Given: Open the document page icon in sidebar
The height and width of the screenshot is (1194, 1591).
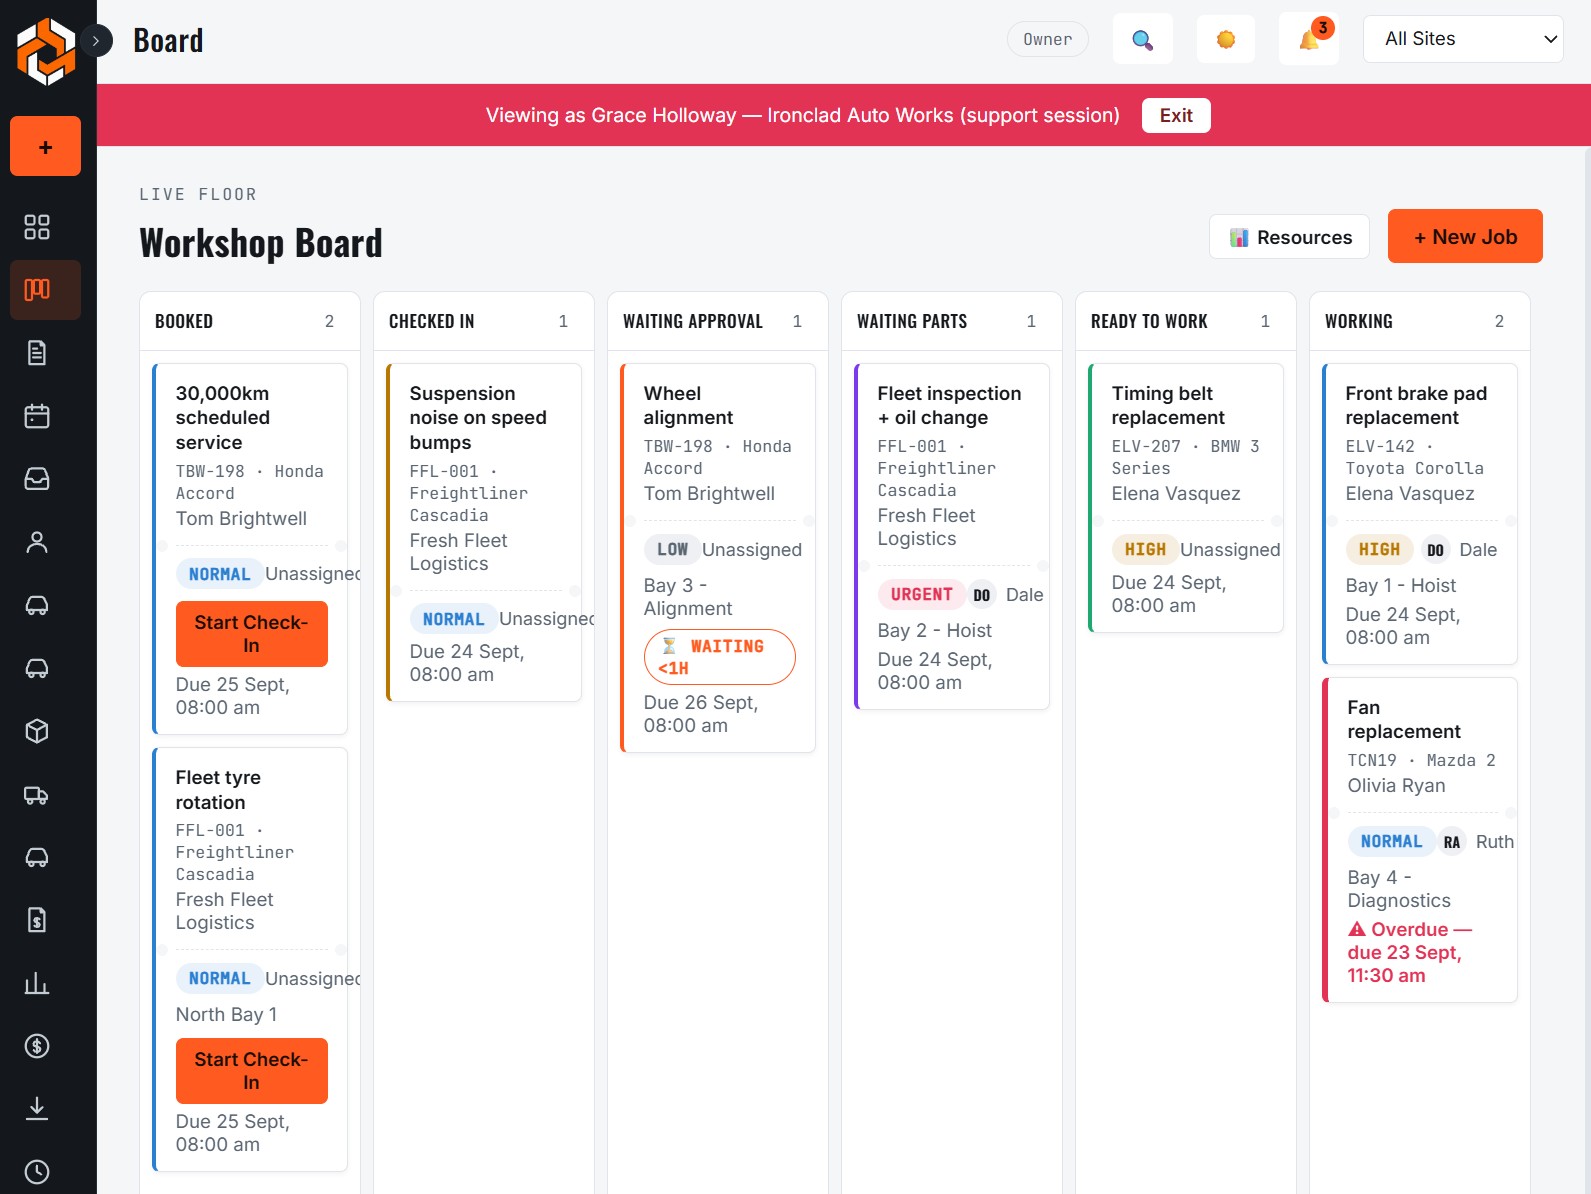Looking at the screenshot, I should [37, 353].
